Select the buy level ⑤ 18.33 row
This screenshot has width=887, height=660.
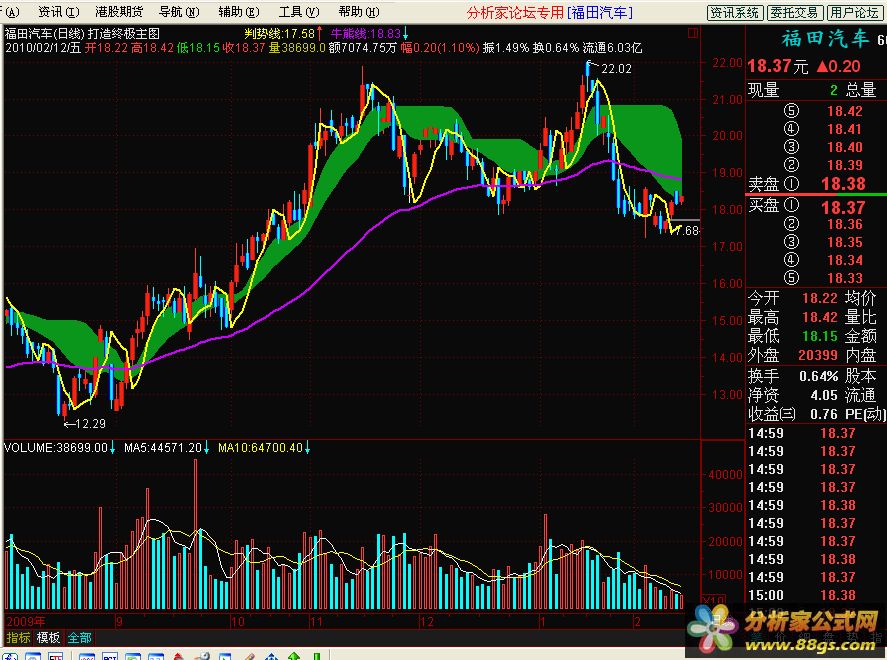(x=816, y=278)
